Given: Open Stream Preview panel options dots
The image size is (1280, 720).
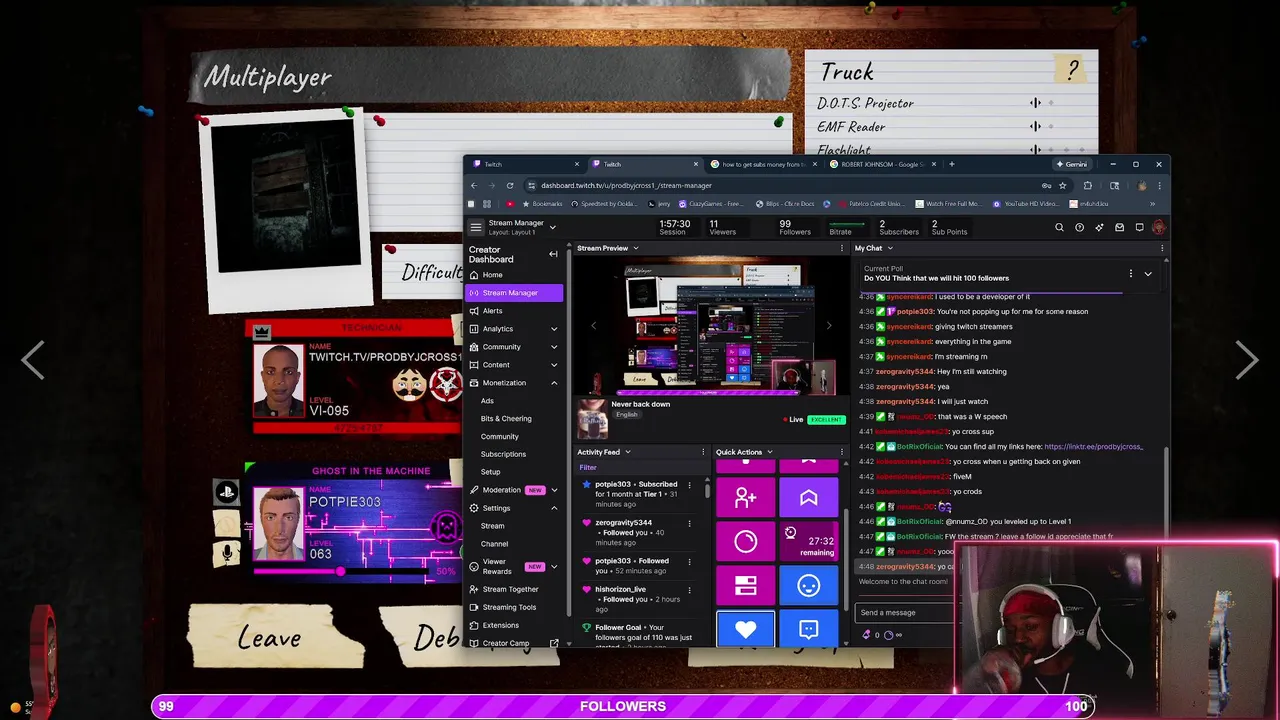Looking at the screenshot, I should click(x=842, y=248).
